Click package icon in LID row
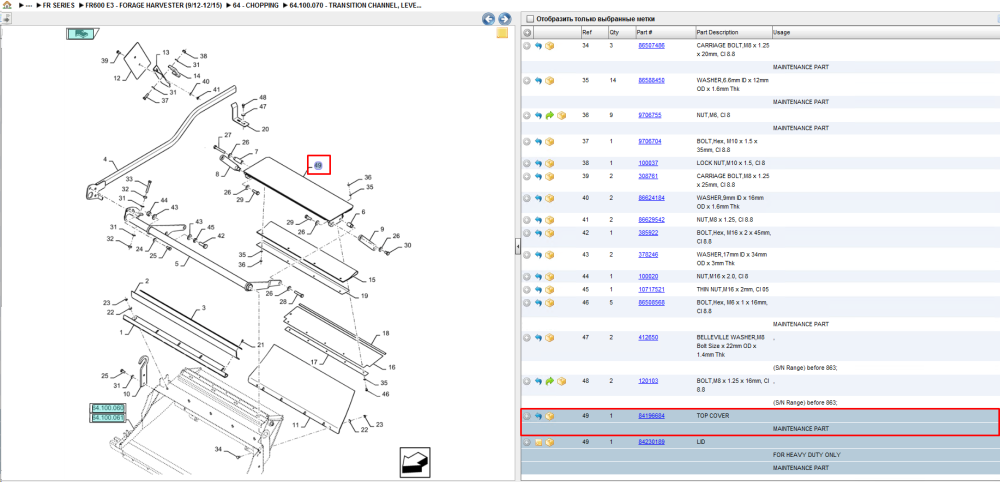 [550, 442]
